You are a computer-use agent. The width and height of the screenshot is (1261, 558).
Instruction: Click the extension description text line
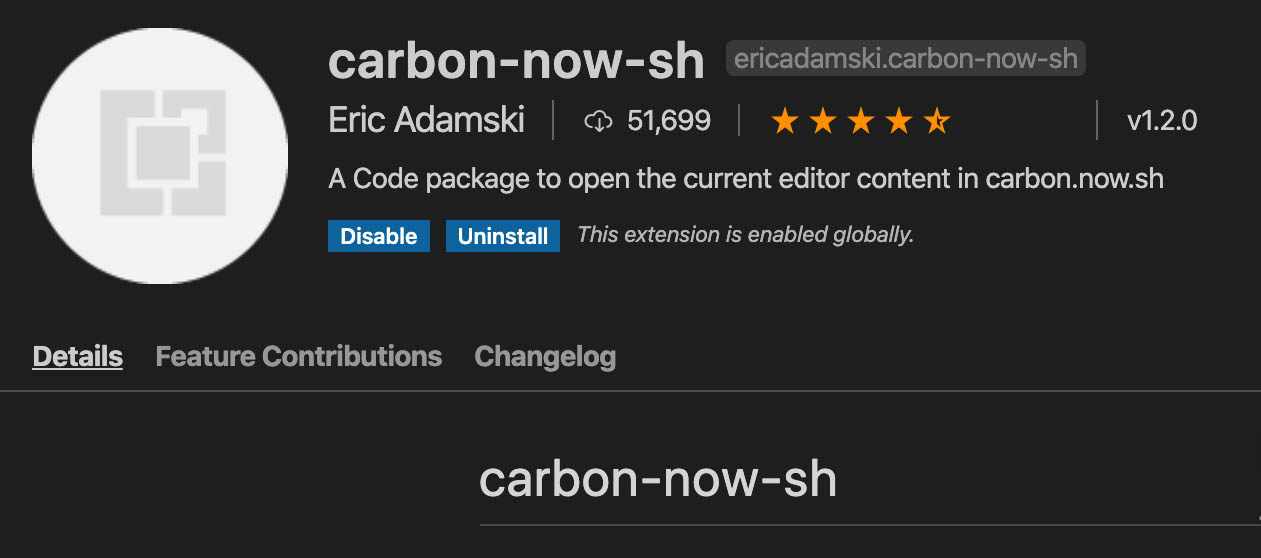point(745,180)
